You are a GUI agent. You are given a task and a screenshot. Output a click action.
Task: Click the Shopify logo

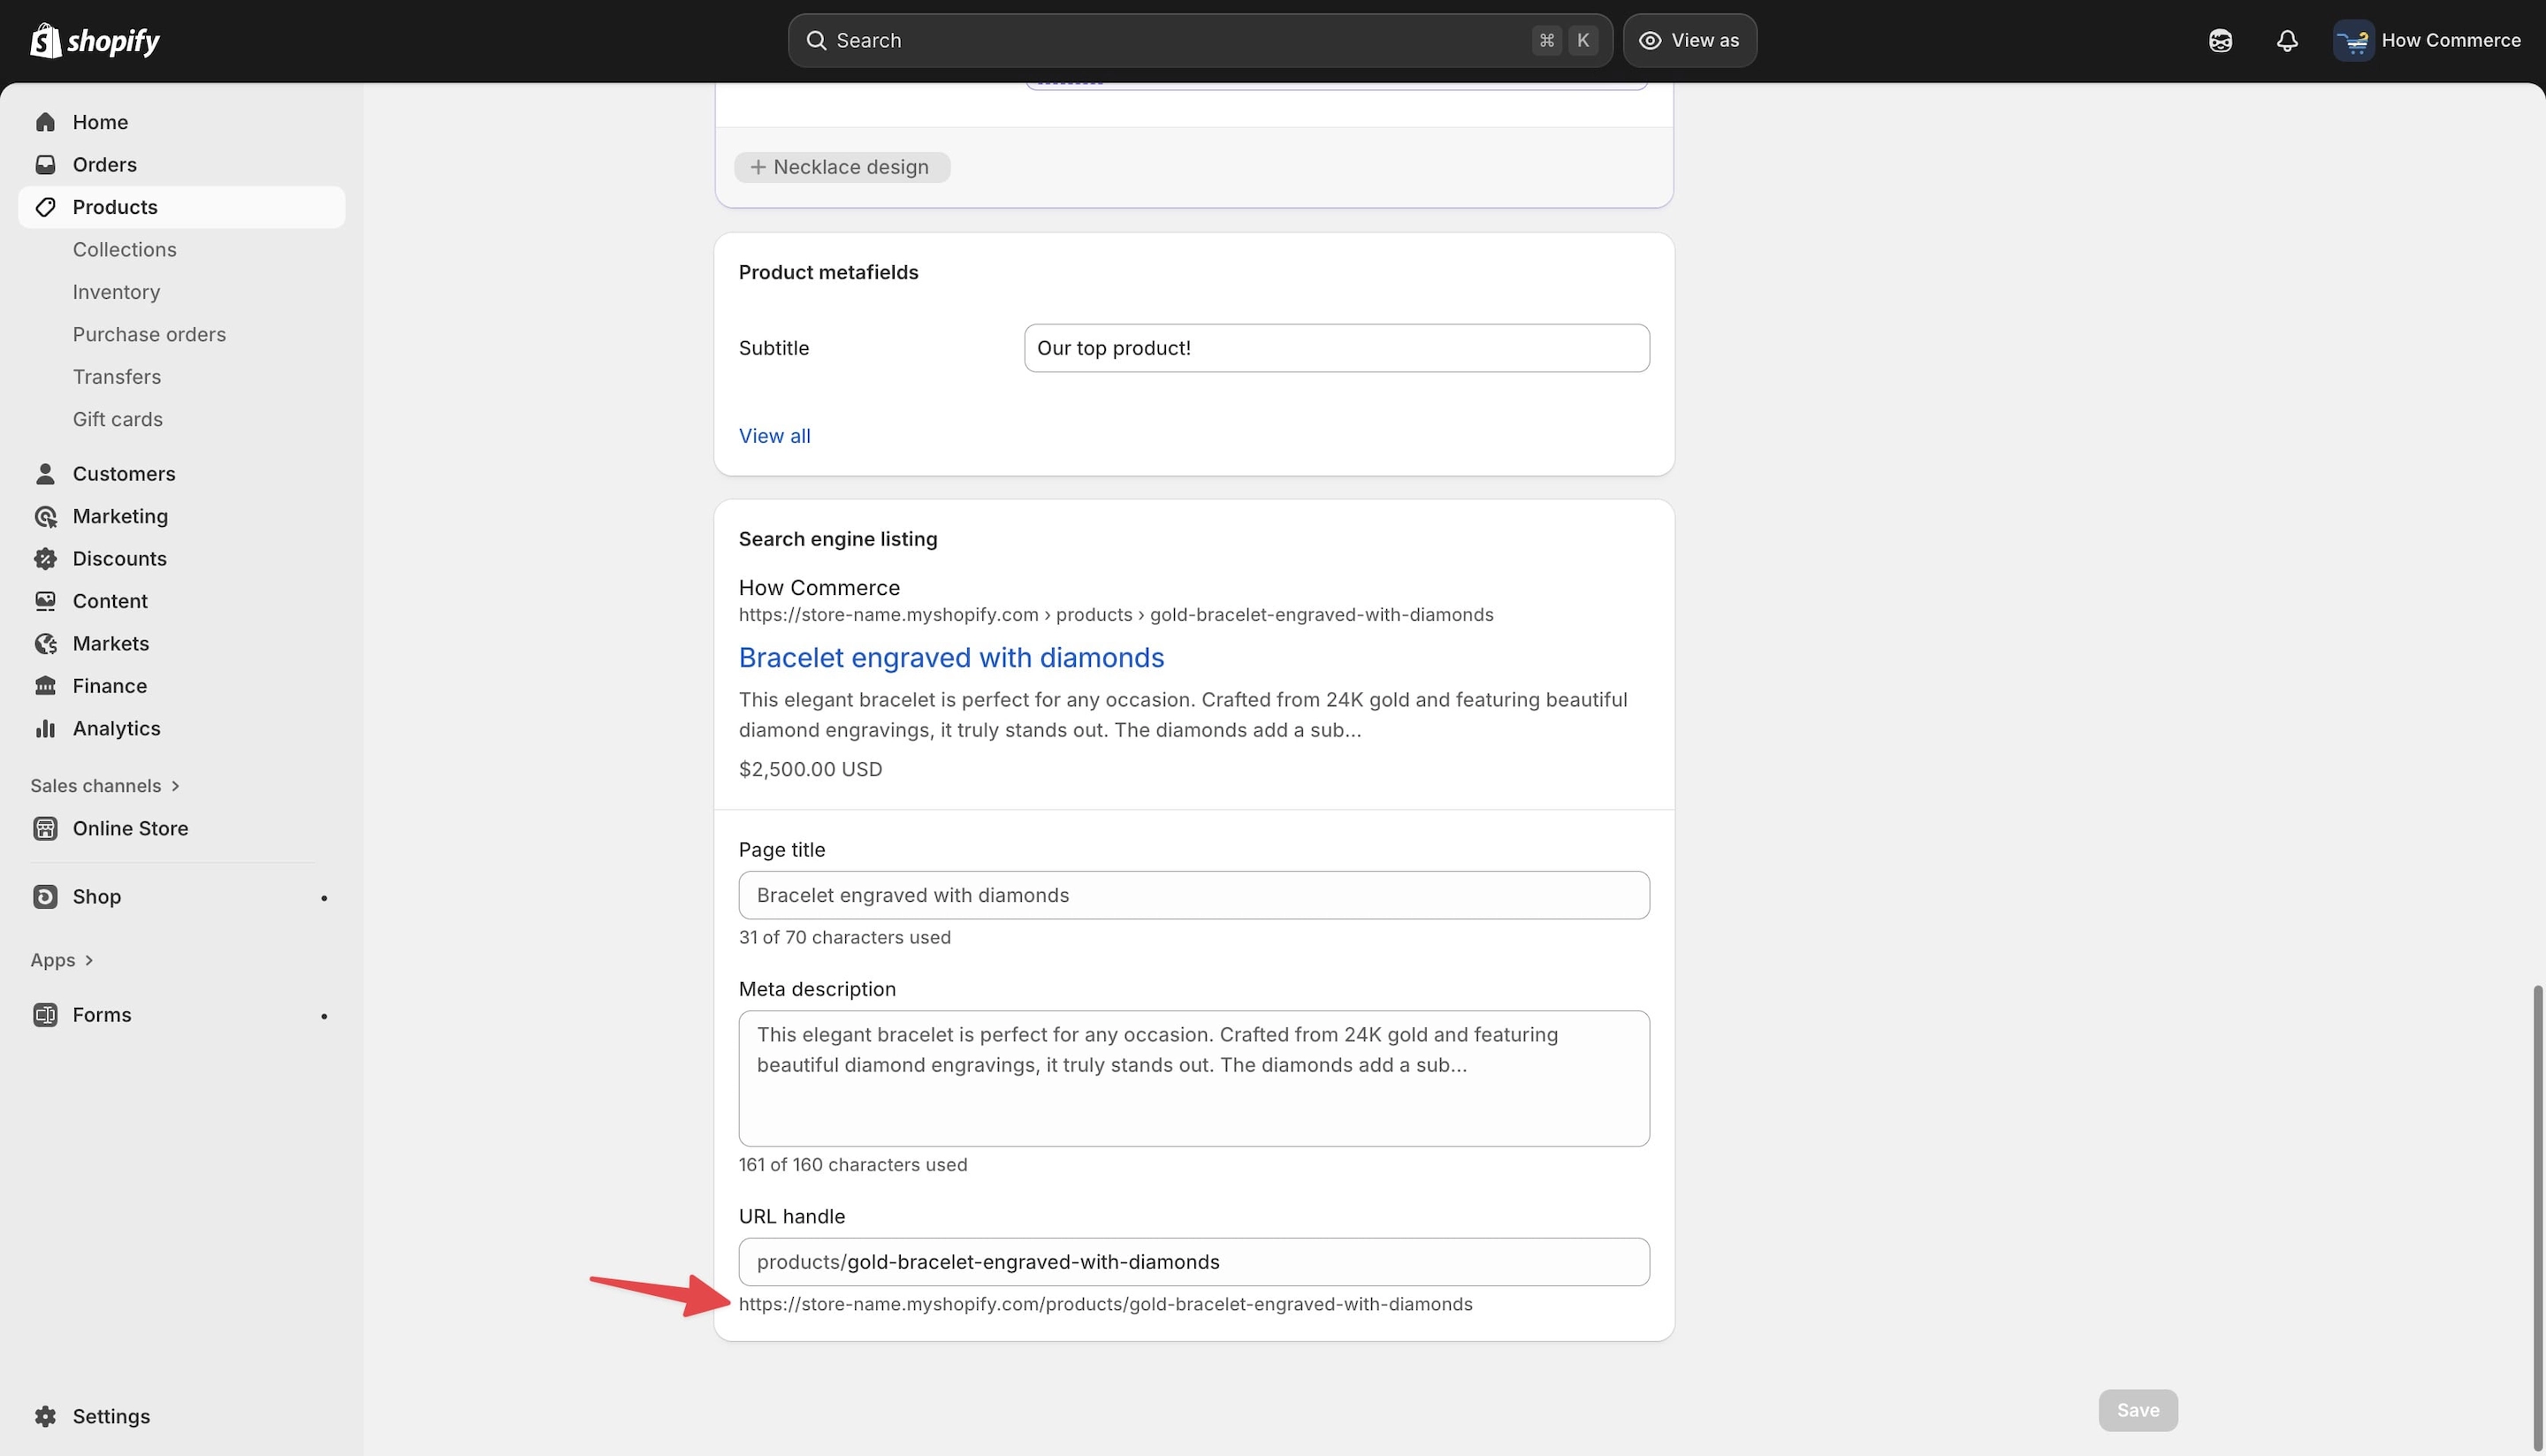pyautogui.click(x=95, y=40)
